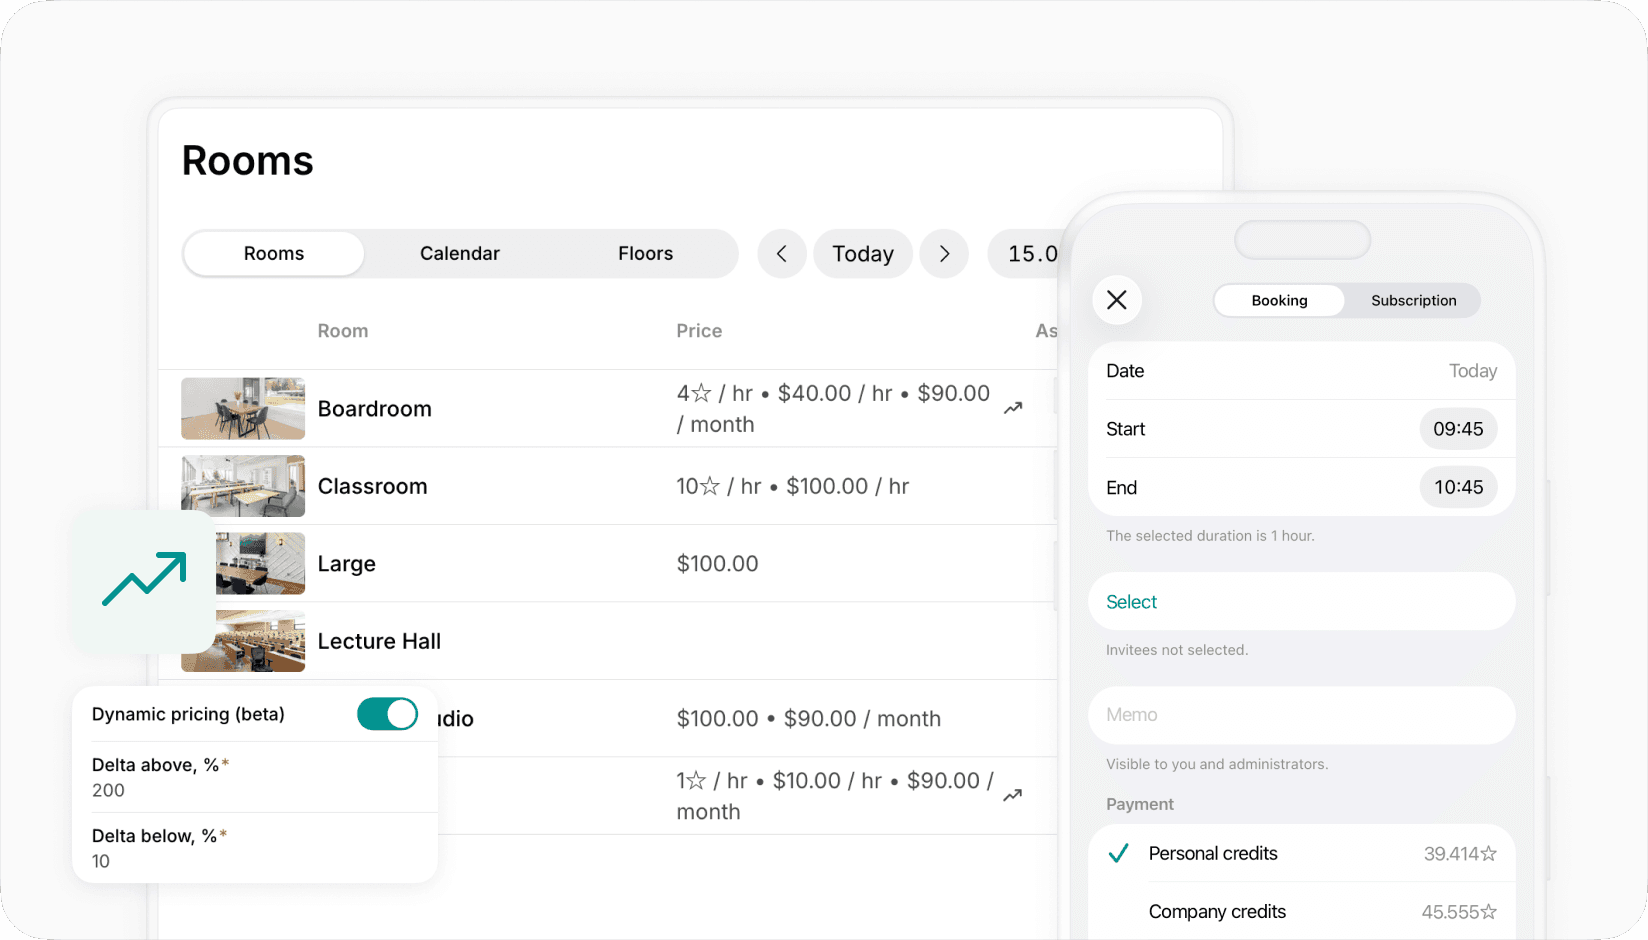Click the Memo input field
1648x940 pixels.
1300,715
